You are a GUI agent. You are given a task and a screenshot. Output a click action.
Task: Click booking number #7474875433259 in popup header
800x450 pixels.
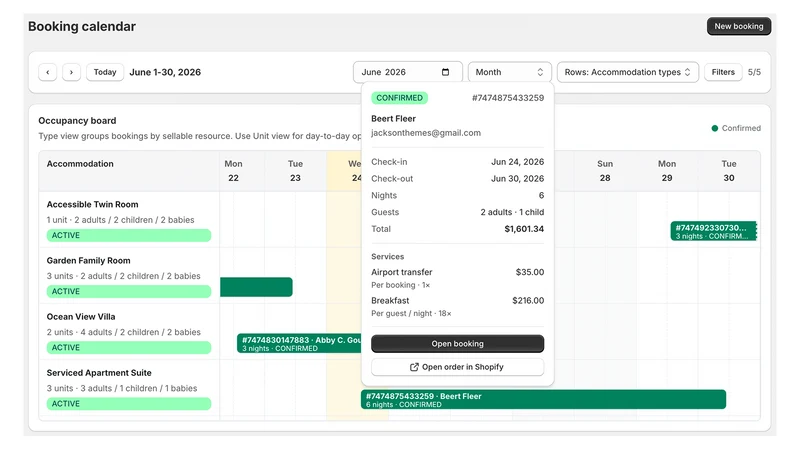coord(508,97)
